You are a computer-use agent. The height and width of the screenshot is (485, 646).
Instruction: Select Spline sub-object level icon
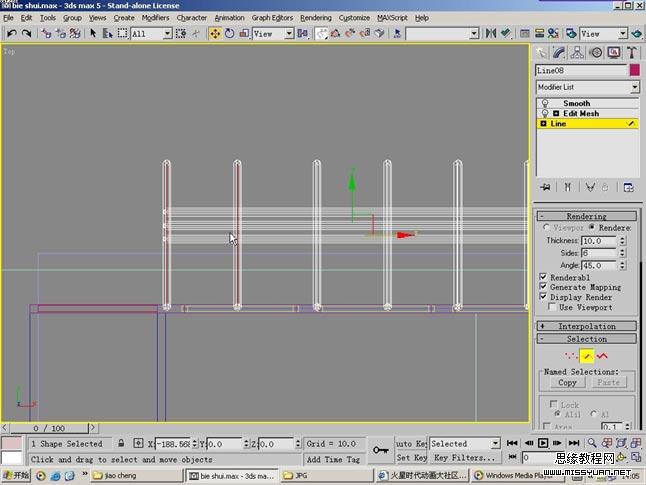coord(602,356)
